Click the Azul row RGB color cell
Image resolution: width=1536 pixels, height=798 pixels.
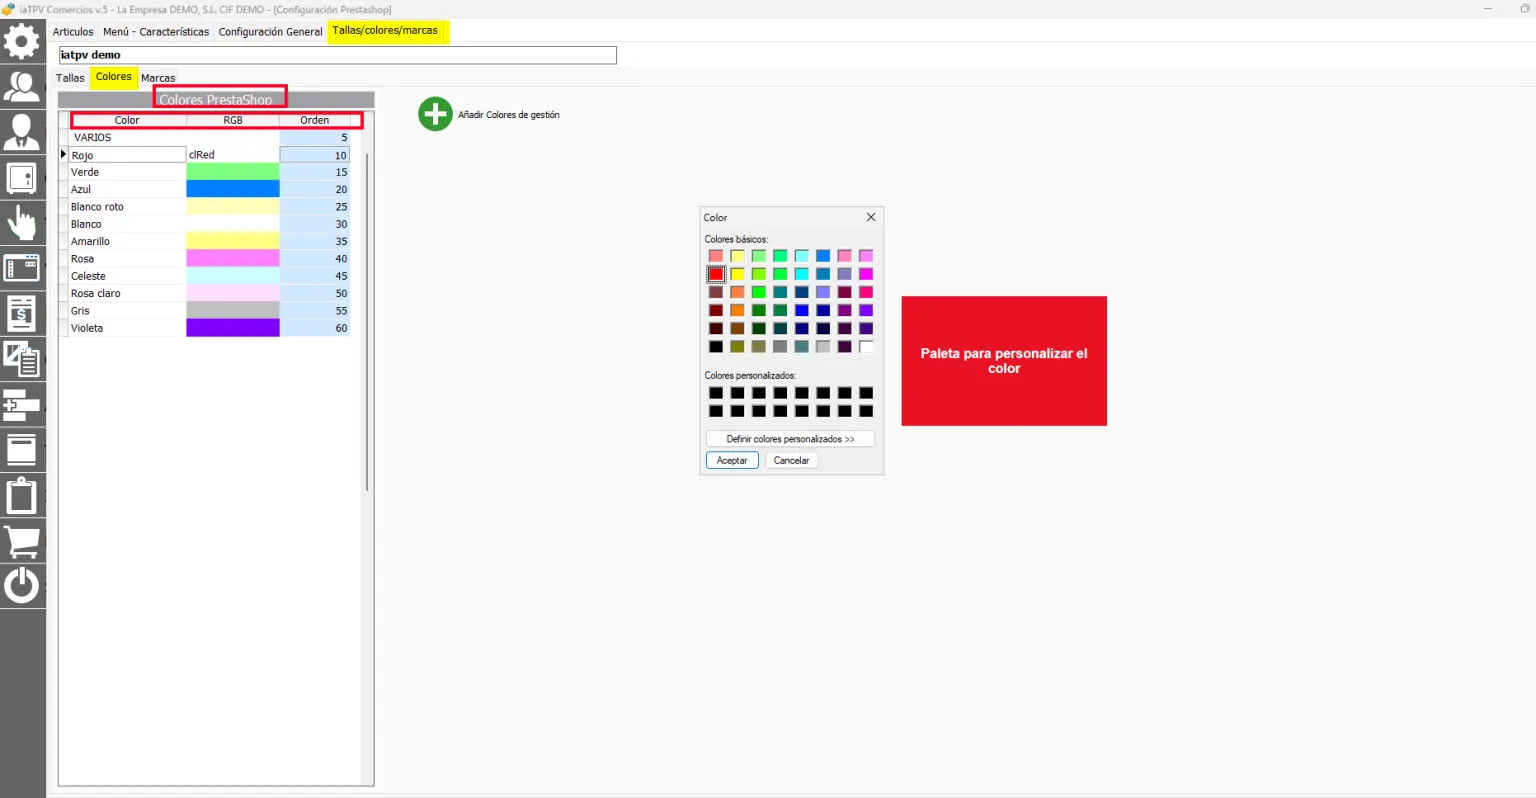pos(233,189)
